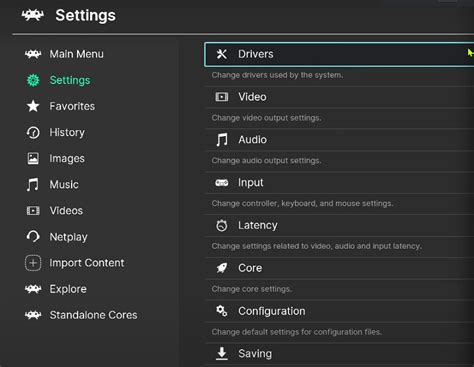The image size is (474, 367).
Task: Choose Import Content entry
Action: click(x=87, y=263)
